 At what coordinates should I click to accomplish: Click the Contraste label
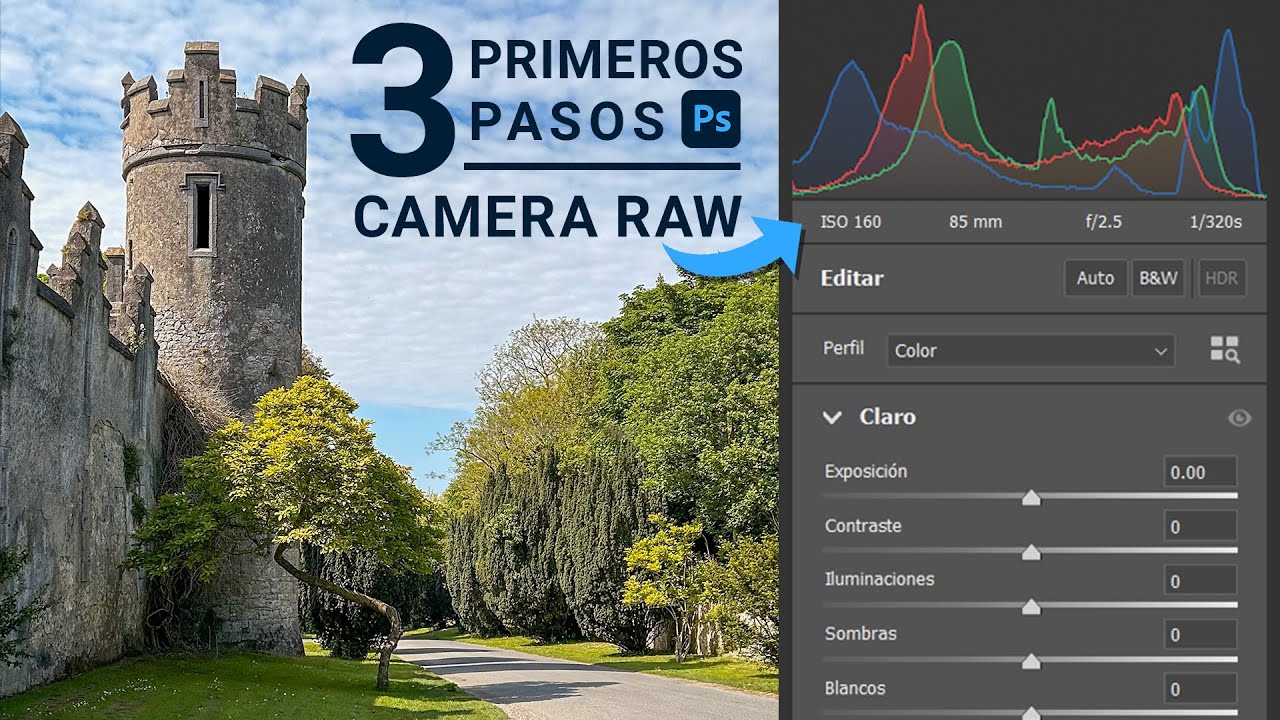point(863,525)
